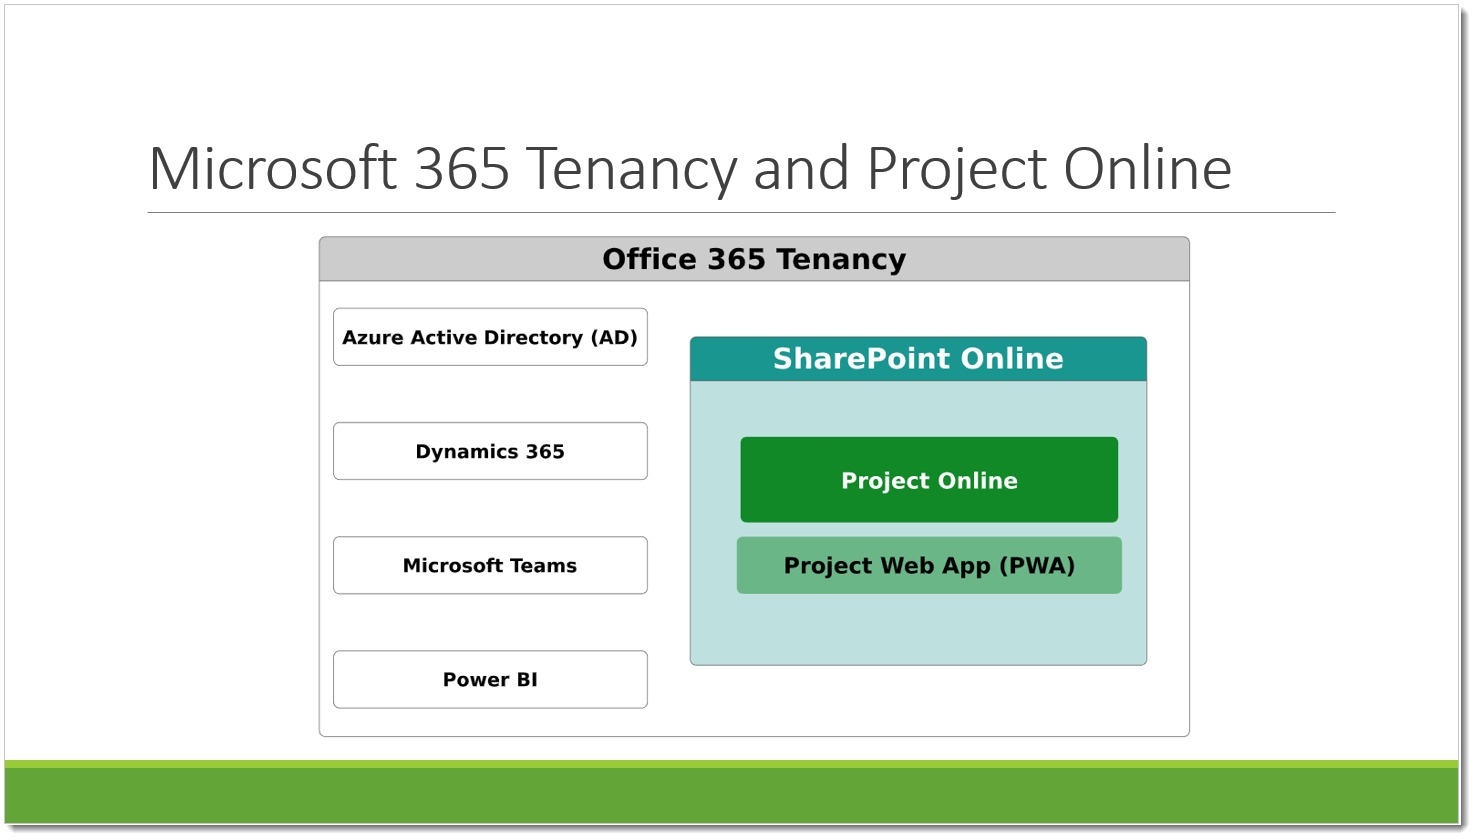Screen dimensions: 1476x840
Task: Select the Microsoft Teams box
Action: click(x=490, y=565)
